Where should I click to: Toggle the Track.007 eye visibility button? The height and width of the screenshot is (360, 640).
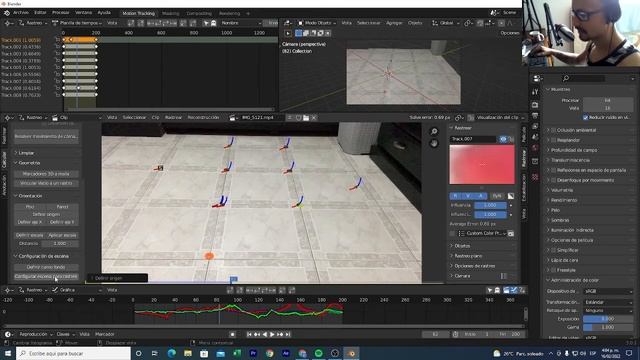pos(503,139)
